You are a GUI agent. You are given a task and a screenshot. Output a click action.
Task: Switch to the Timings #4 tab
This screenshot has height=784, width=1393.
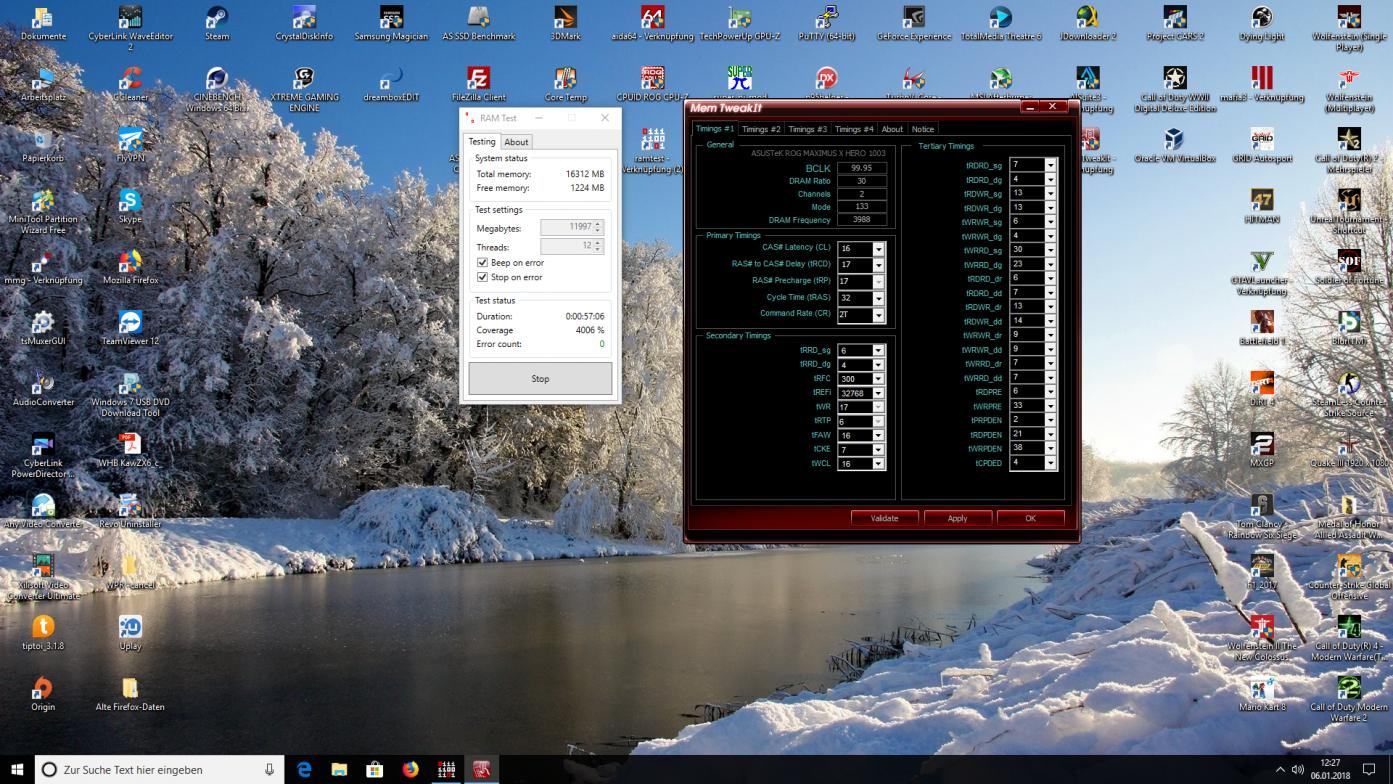(854, 129)
